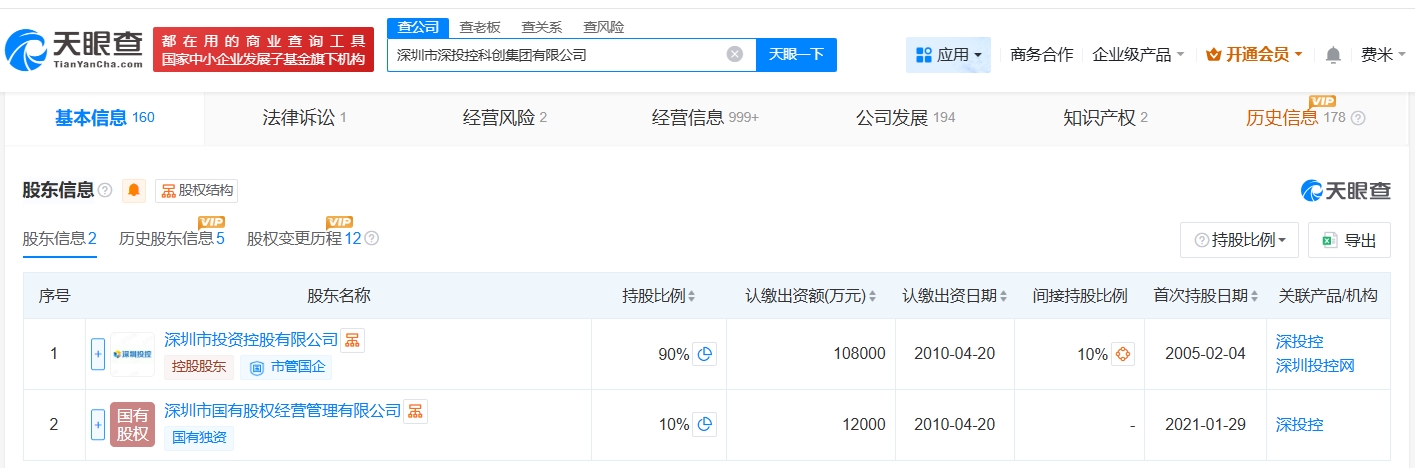Expand row 2 shareholder with plus button
The image size is (1415, 468).
[98, 424]
